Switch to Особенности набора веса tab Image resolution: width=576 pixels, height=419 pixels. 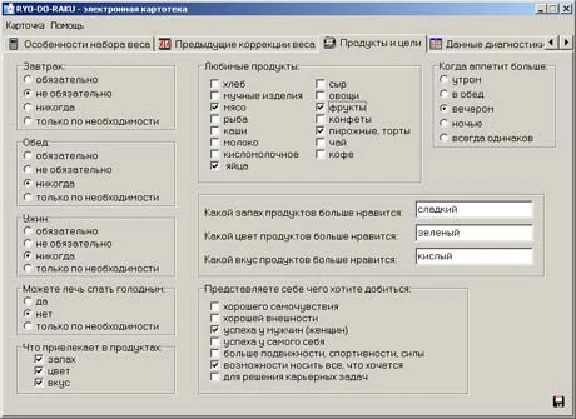tap(80, 44)
